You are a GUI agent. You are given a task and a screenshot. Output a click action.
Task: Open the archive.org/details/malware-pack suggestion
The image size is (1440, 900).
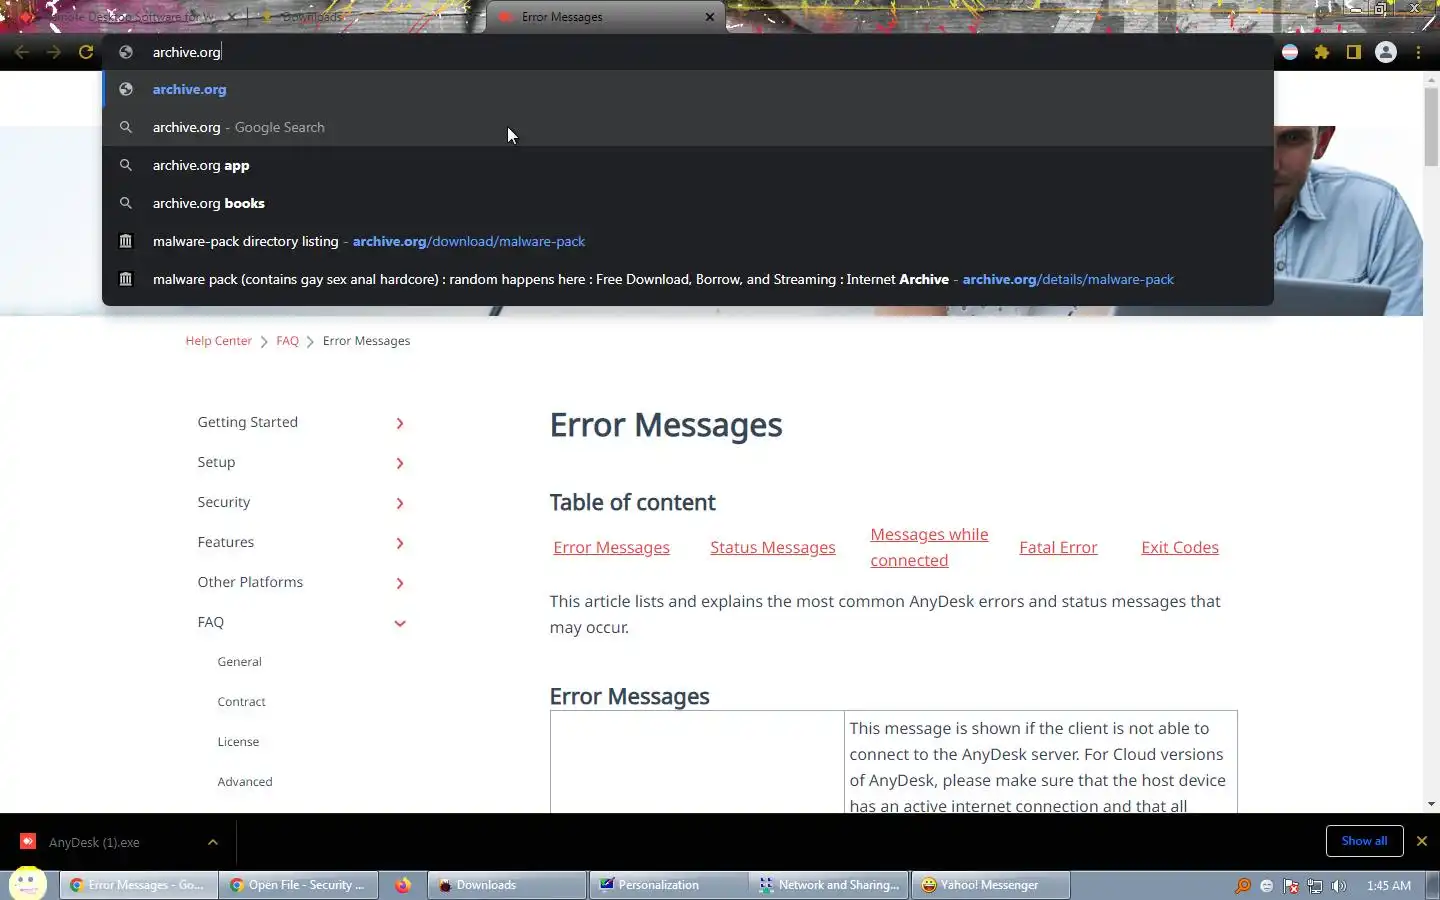pos(688,279)
